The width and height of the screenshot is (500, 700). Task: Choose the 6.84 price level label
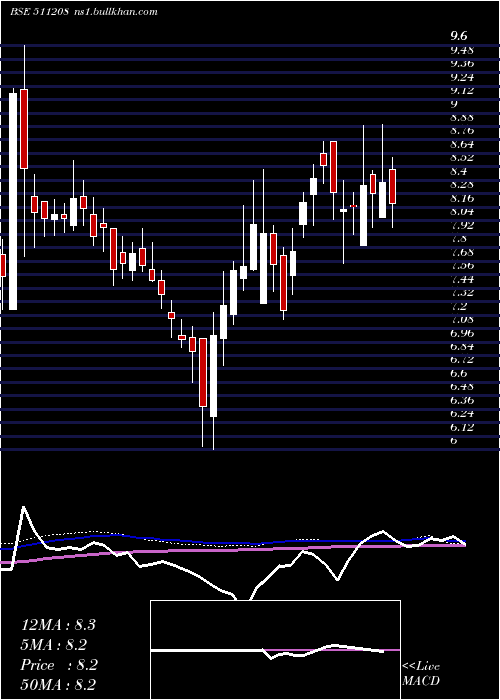pyautogui.click(x=462, y=346)
